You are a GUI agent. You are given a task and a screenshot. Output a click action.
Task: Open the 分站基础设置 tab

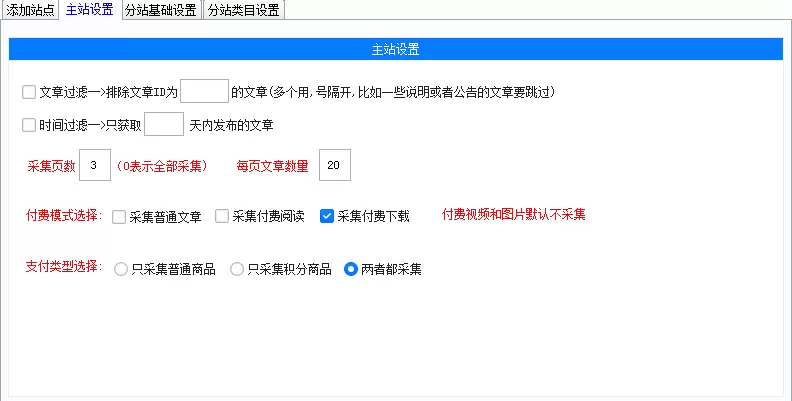tap(161, 10)
